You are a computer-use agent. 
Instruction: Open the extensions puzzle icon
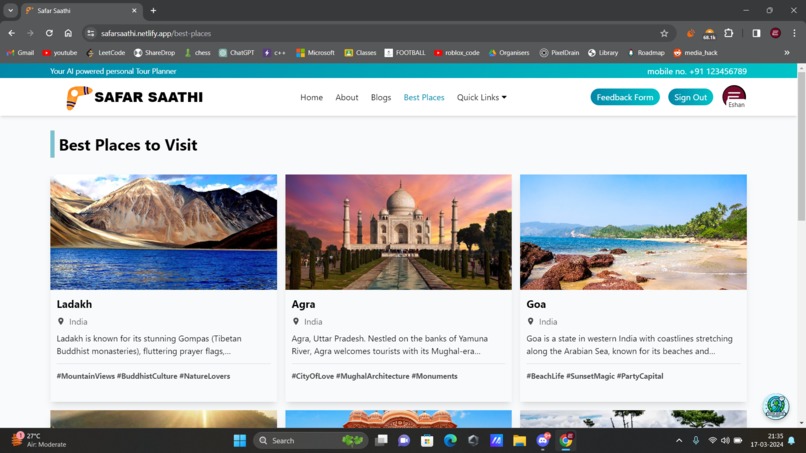click(728, 33)
